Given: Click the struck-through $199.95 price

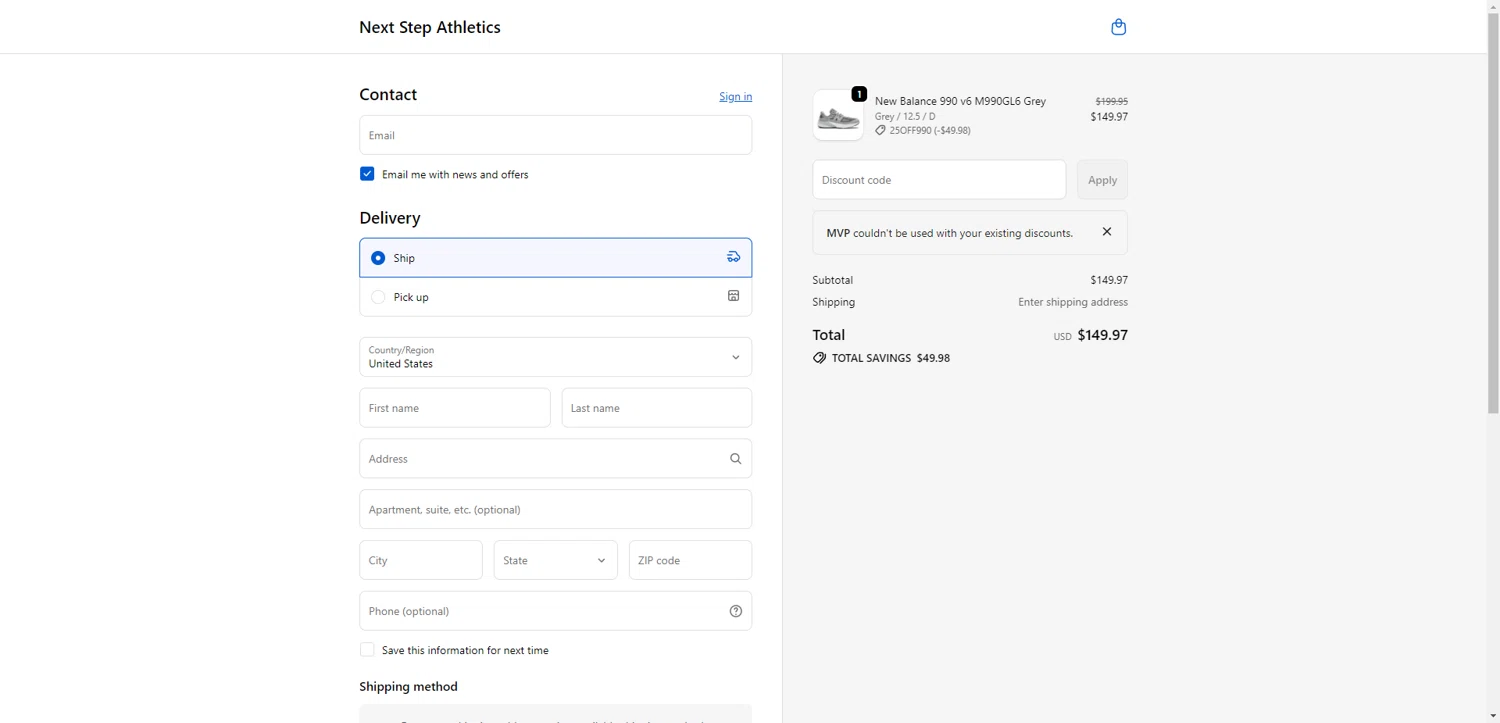Looking at the screenshot, I should 1111,101.
